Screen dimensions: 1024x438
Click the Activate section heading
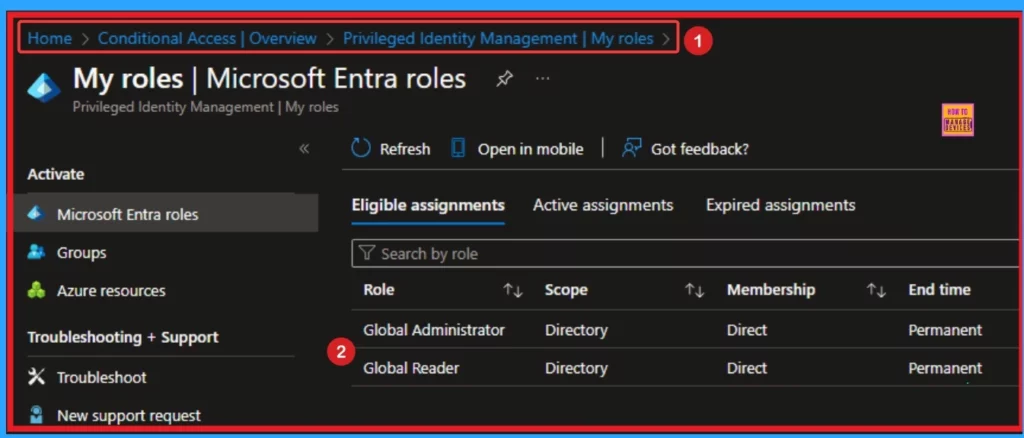click(x=56, y=174)
